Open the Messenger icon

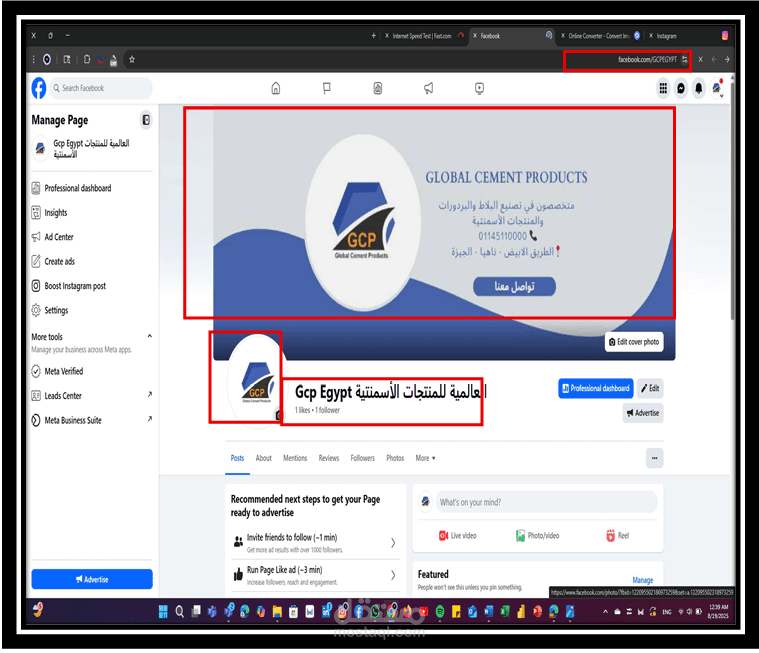click(681, 88)
